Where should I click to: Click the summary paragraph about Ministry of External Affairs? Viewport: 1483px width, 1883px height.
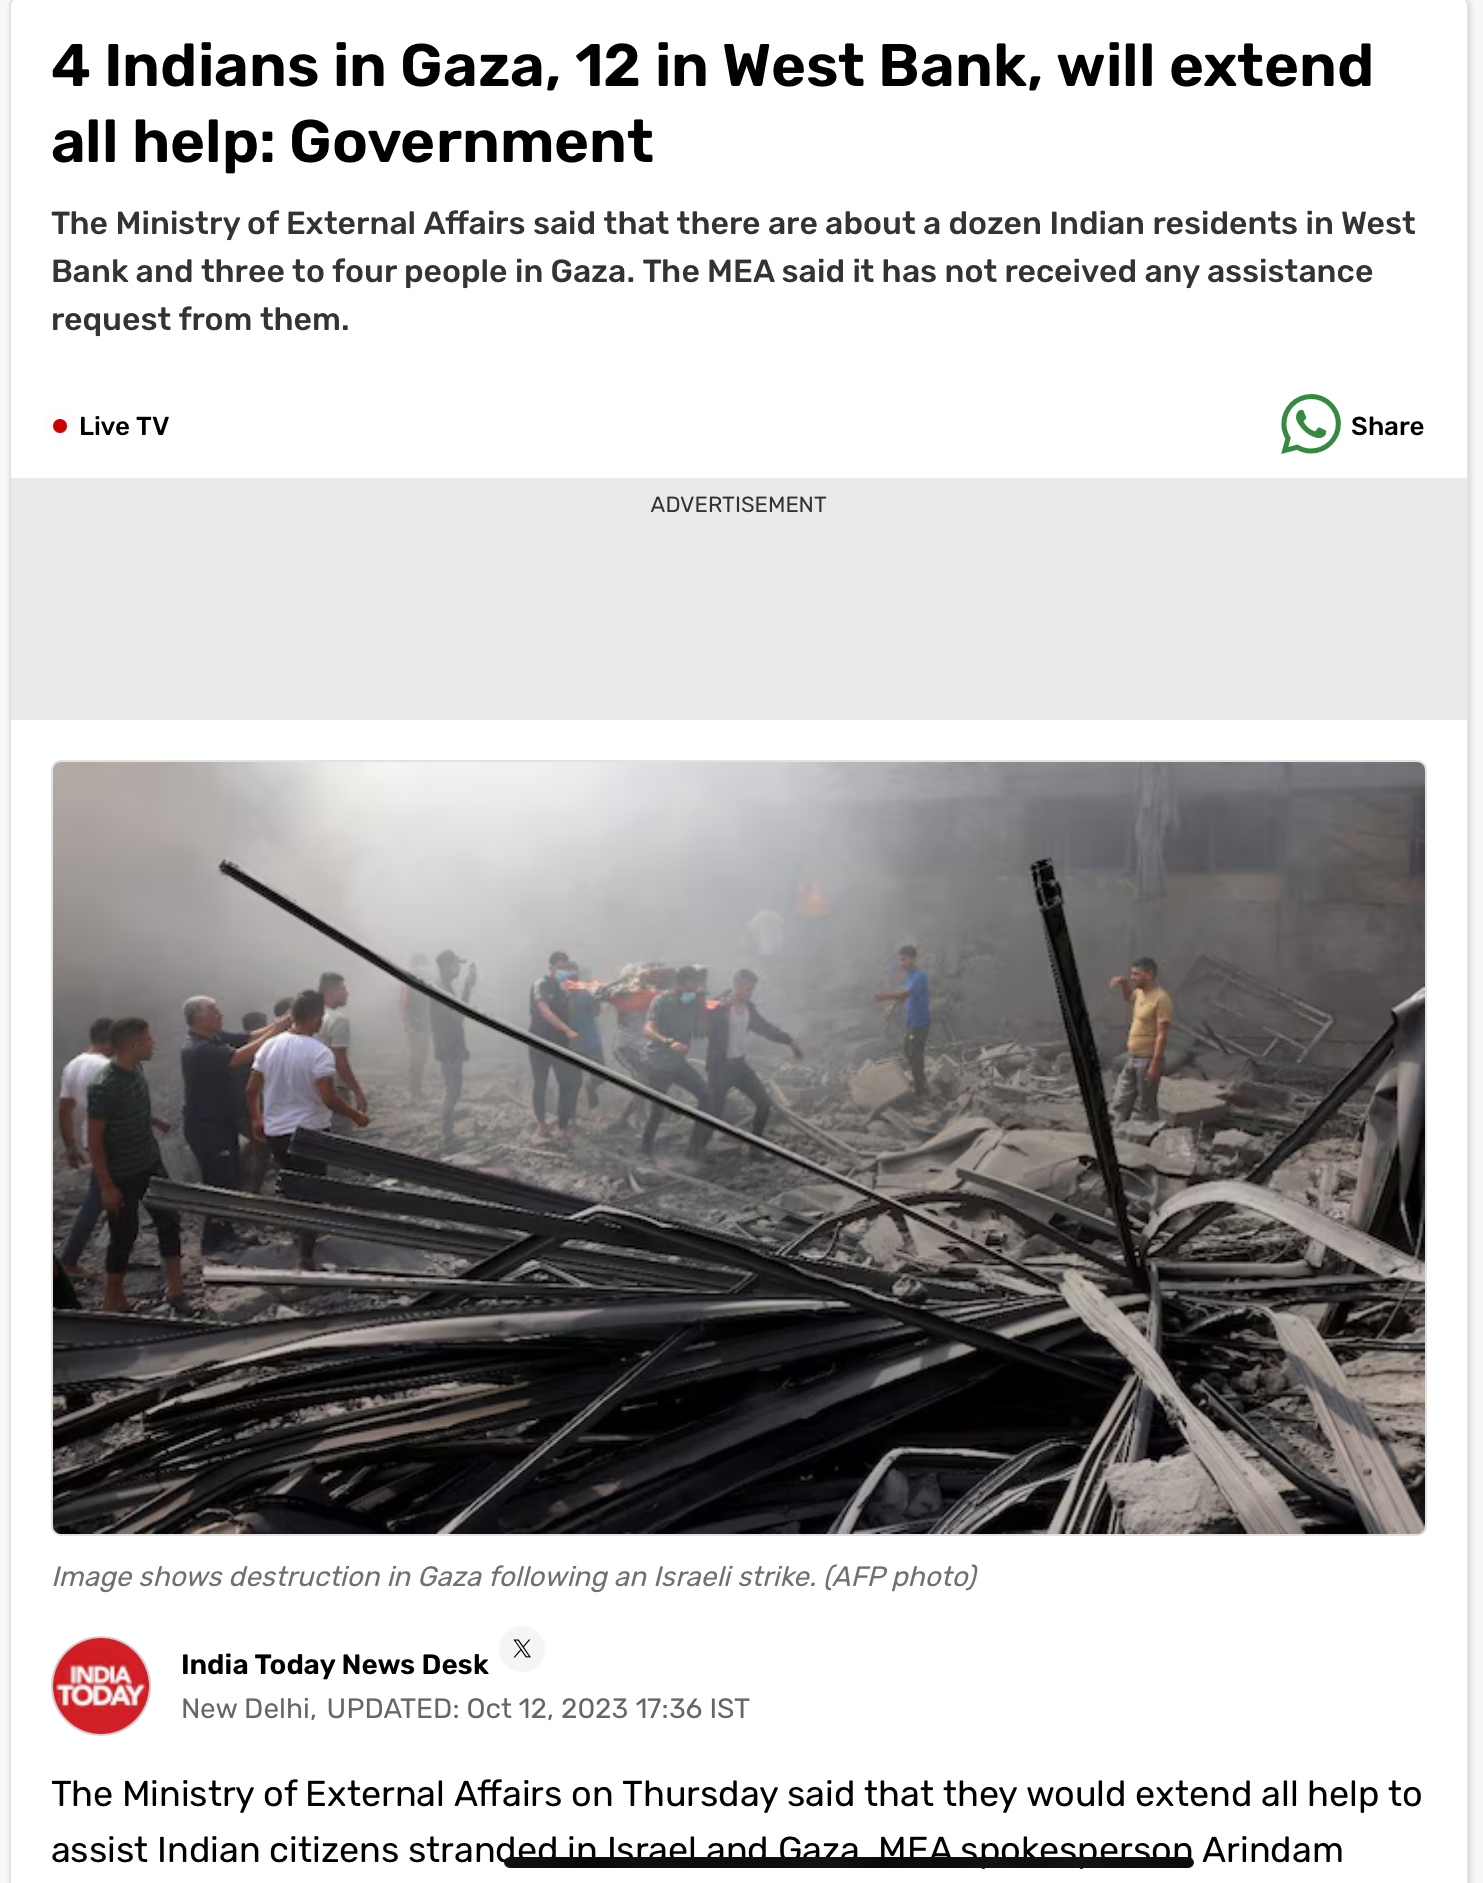coord(733,271)
